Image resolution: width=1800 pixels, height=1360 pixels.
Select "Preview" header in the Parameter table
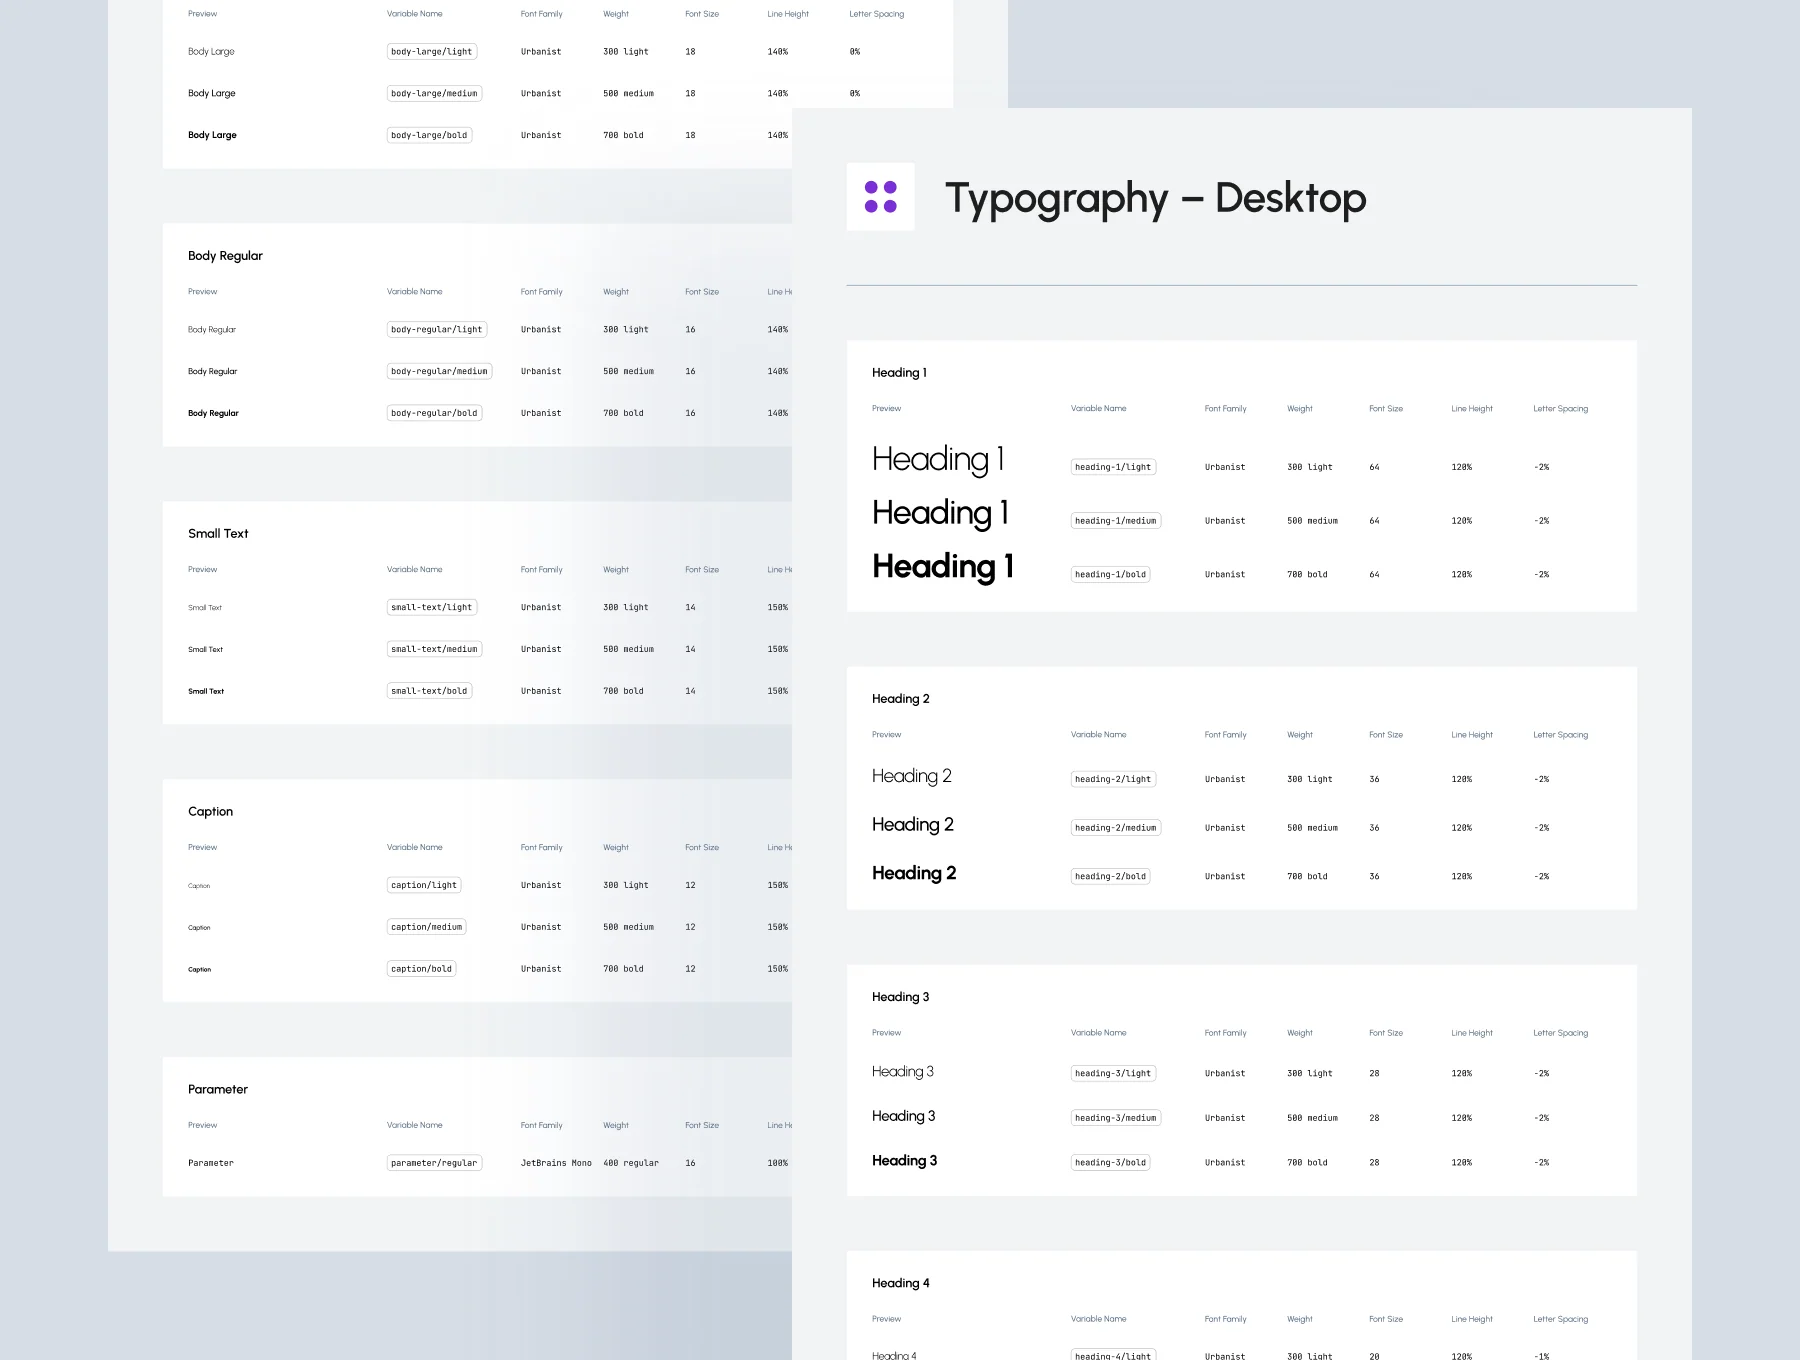coord(202,1126)
